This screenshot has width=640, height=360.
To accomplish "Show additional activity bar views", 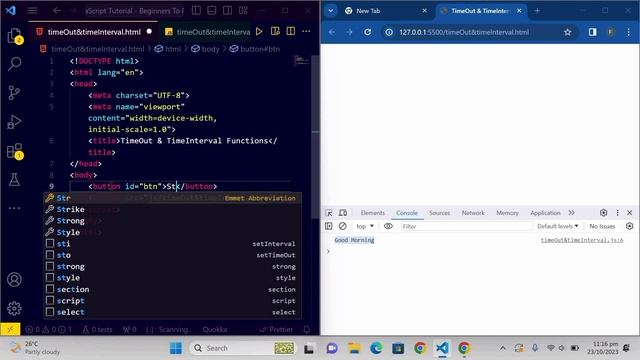I will coord(14,208).
